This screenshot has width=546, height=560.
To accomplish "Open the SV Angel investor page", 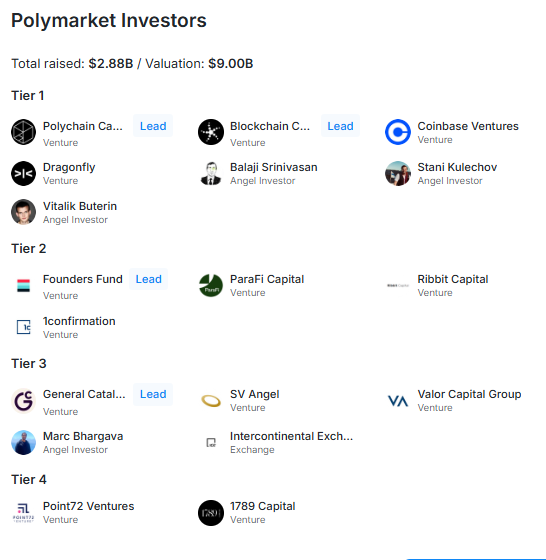I will click(255, 394).
